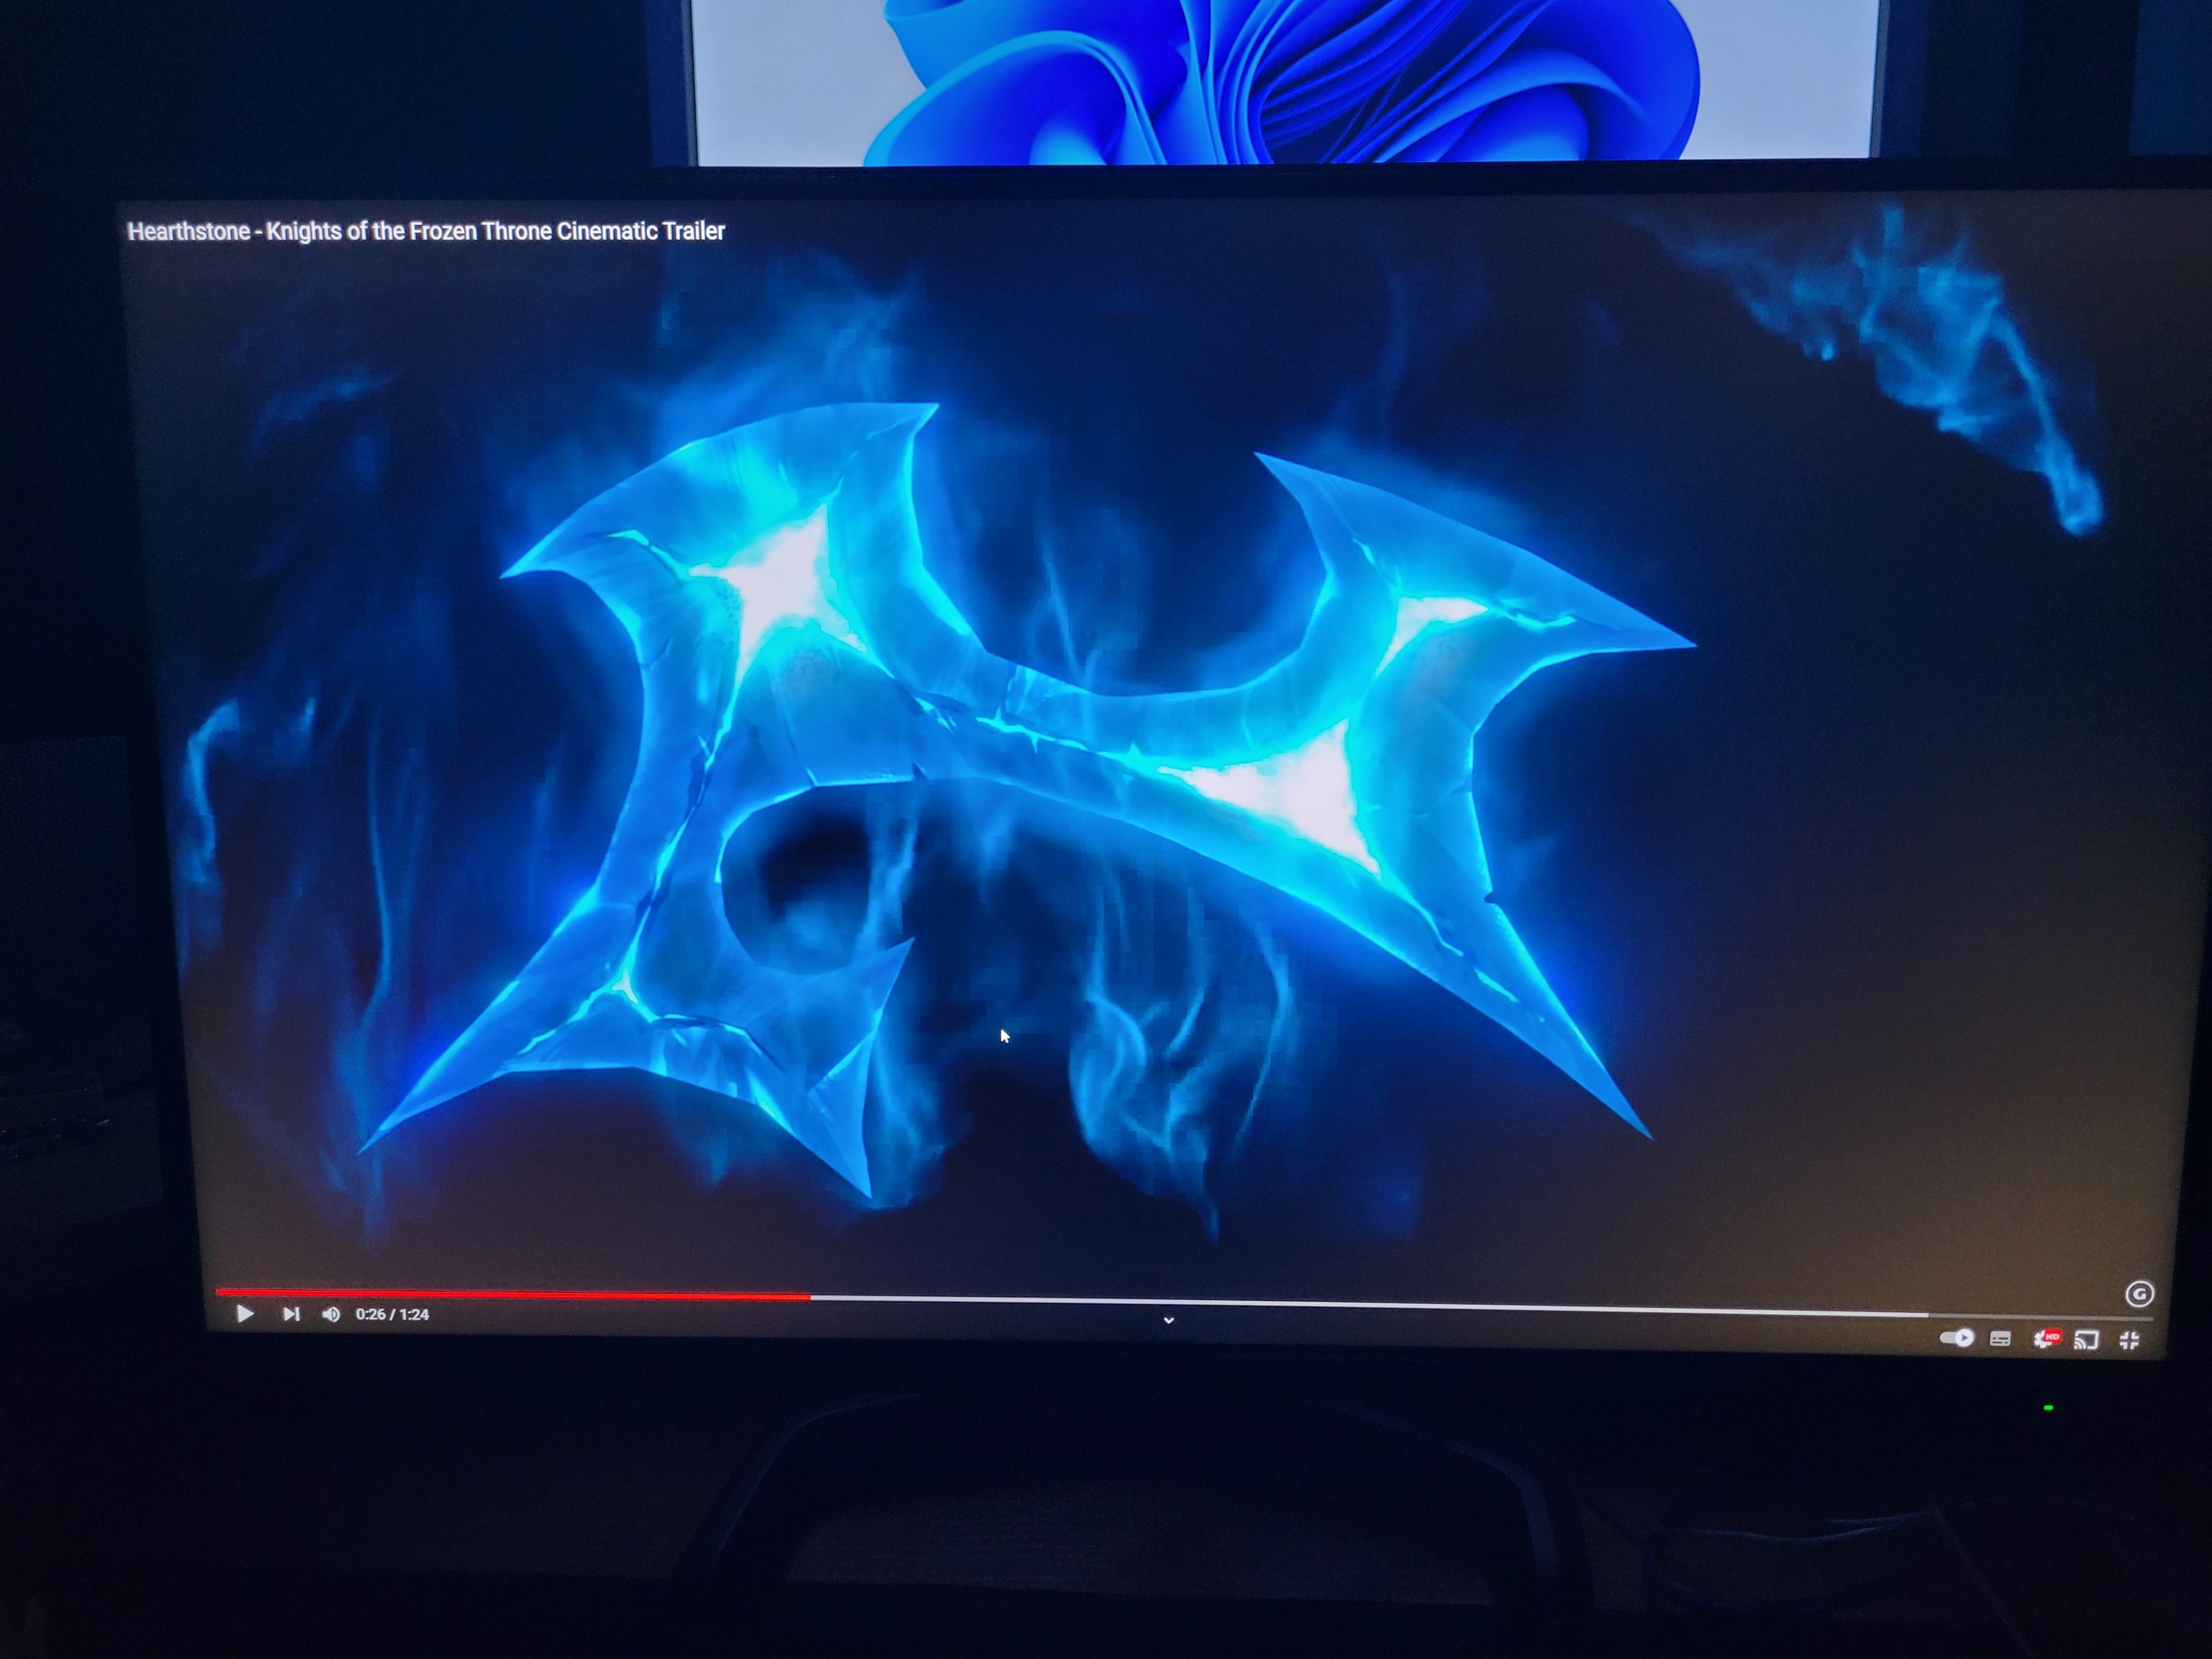Toggle subtitles/closed captions
2212x1659 pixels.
2000,1339
